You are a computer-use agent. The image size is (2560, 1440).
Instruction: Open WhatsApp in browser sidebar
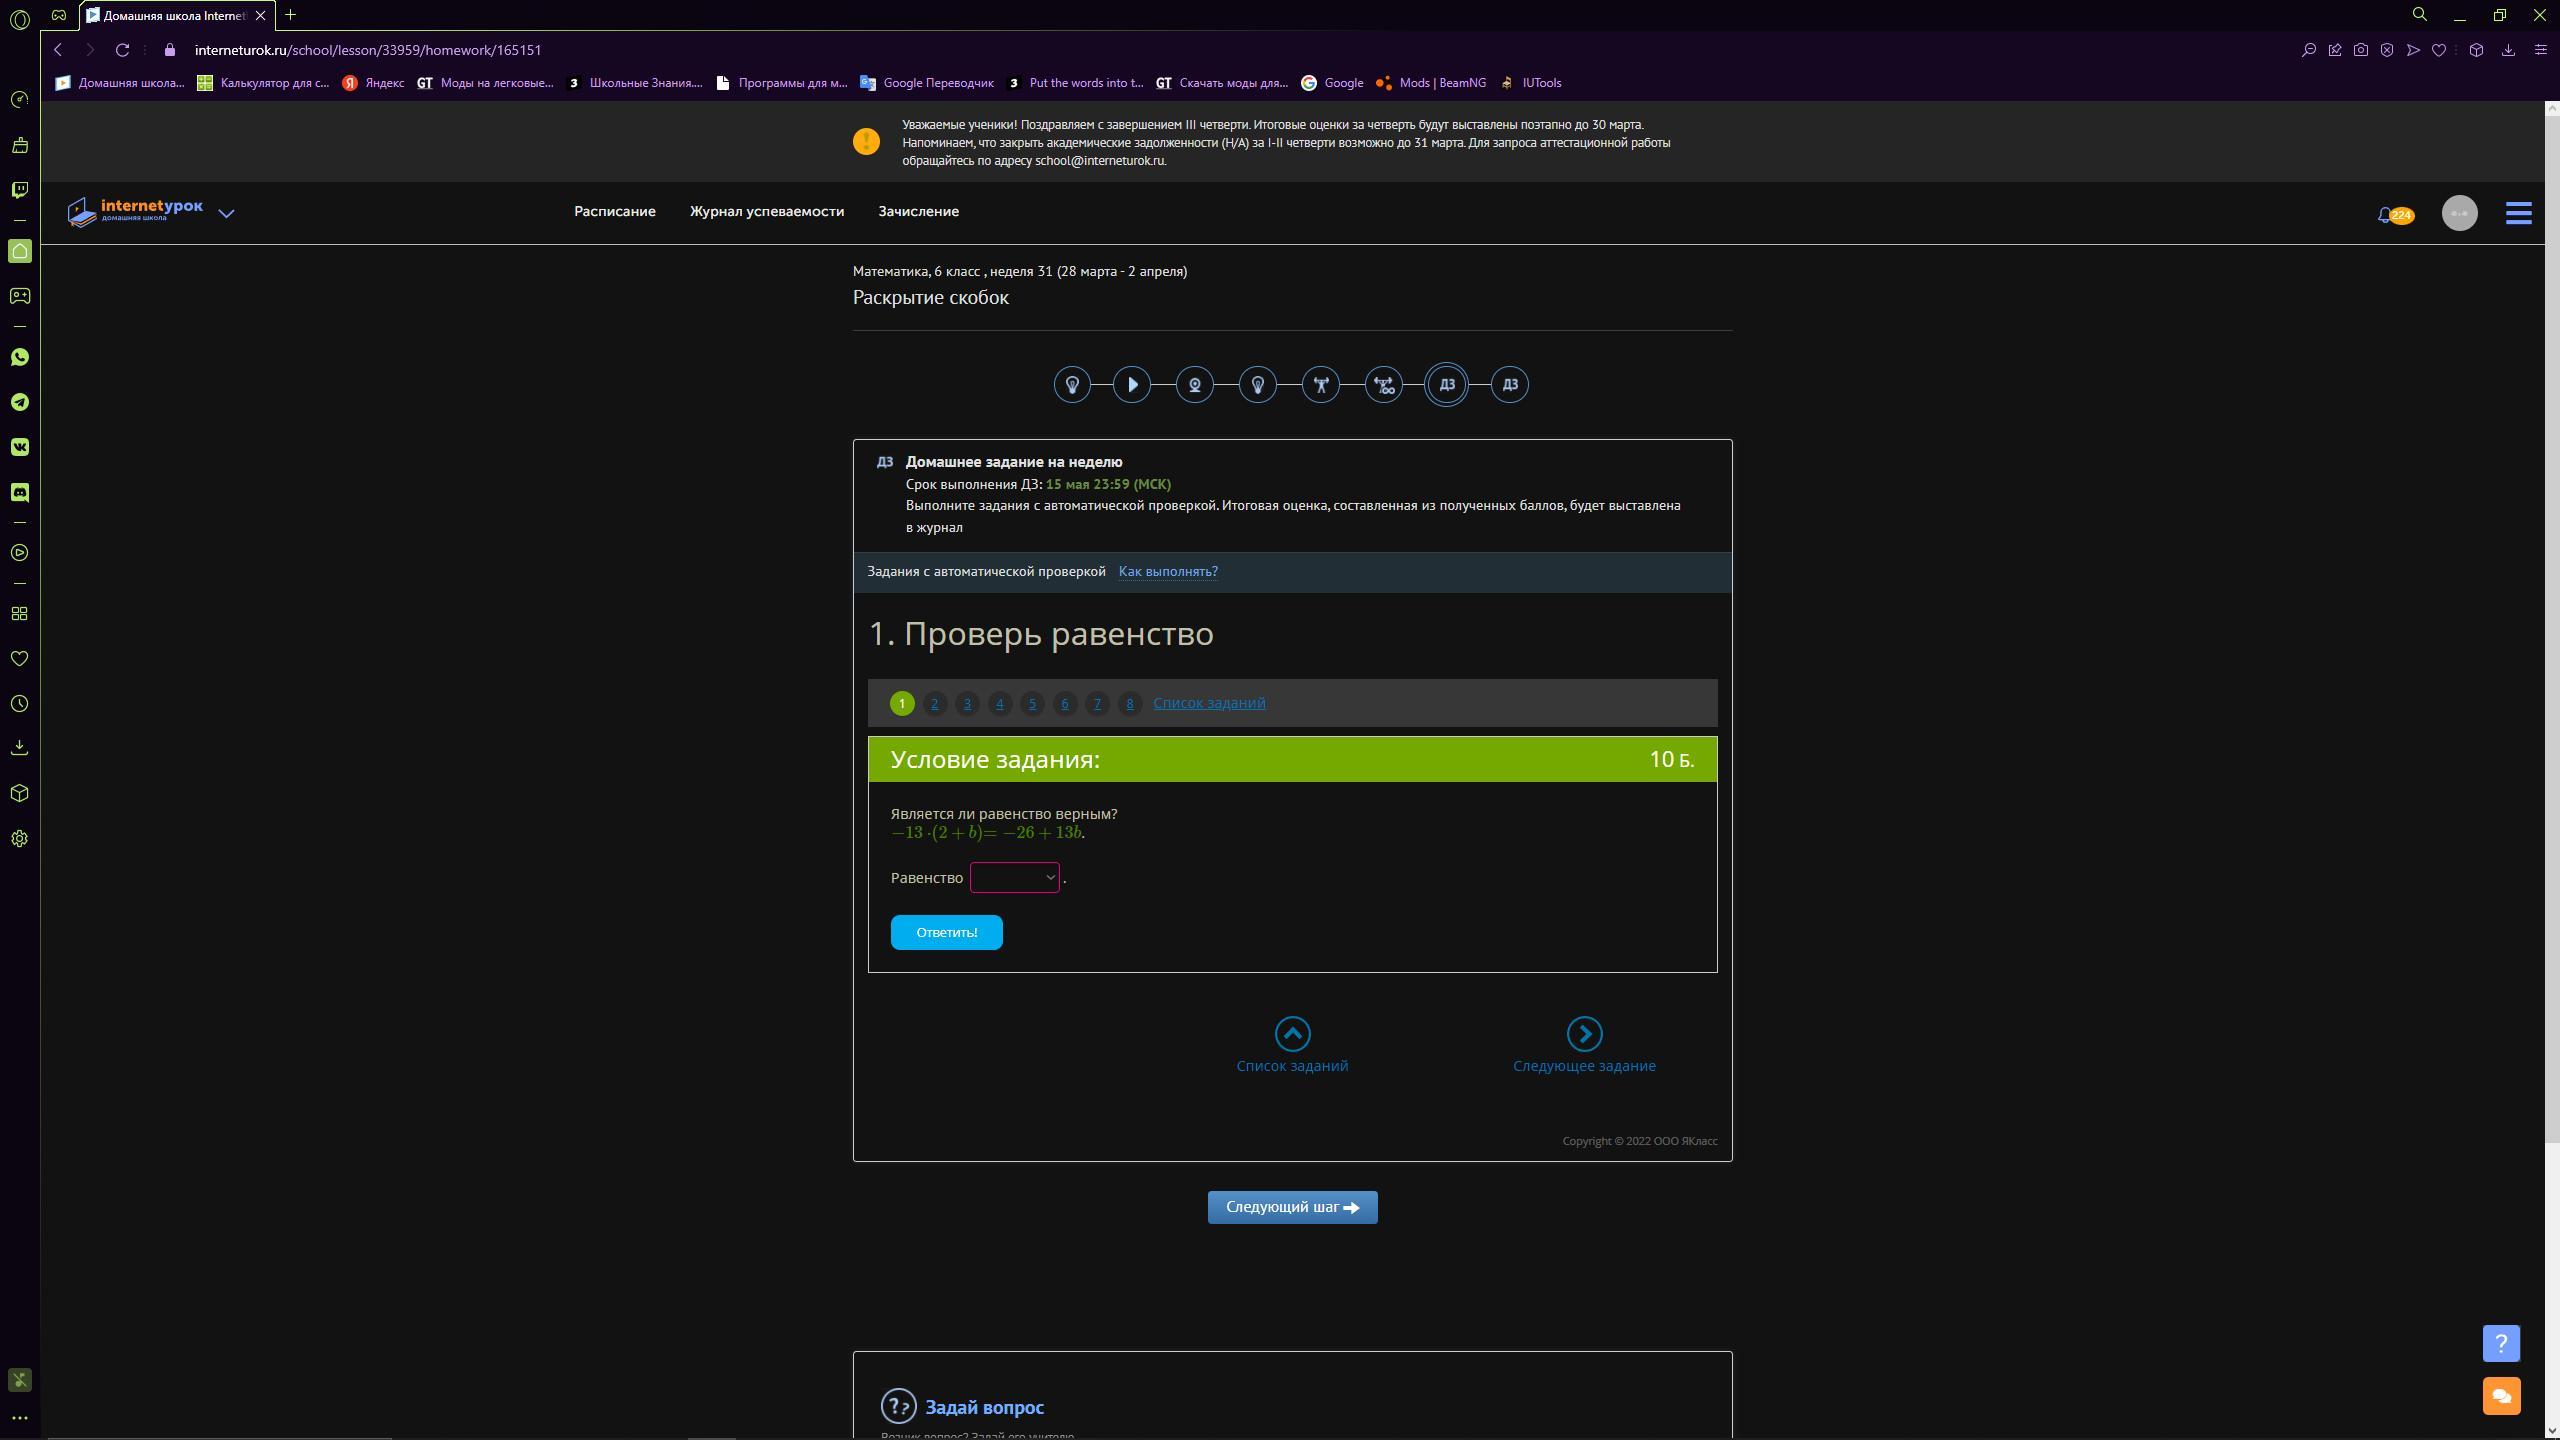click(19, 357)
